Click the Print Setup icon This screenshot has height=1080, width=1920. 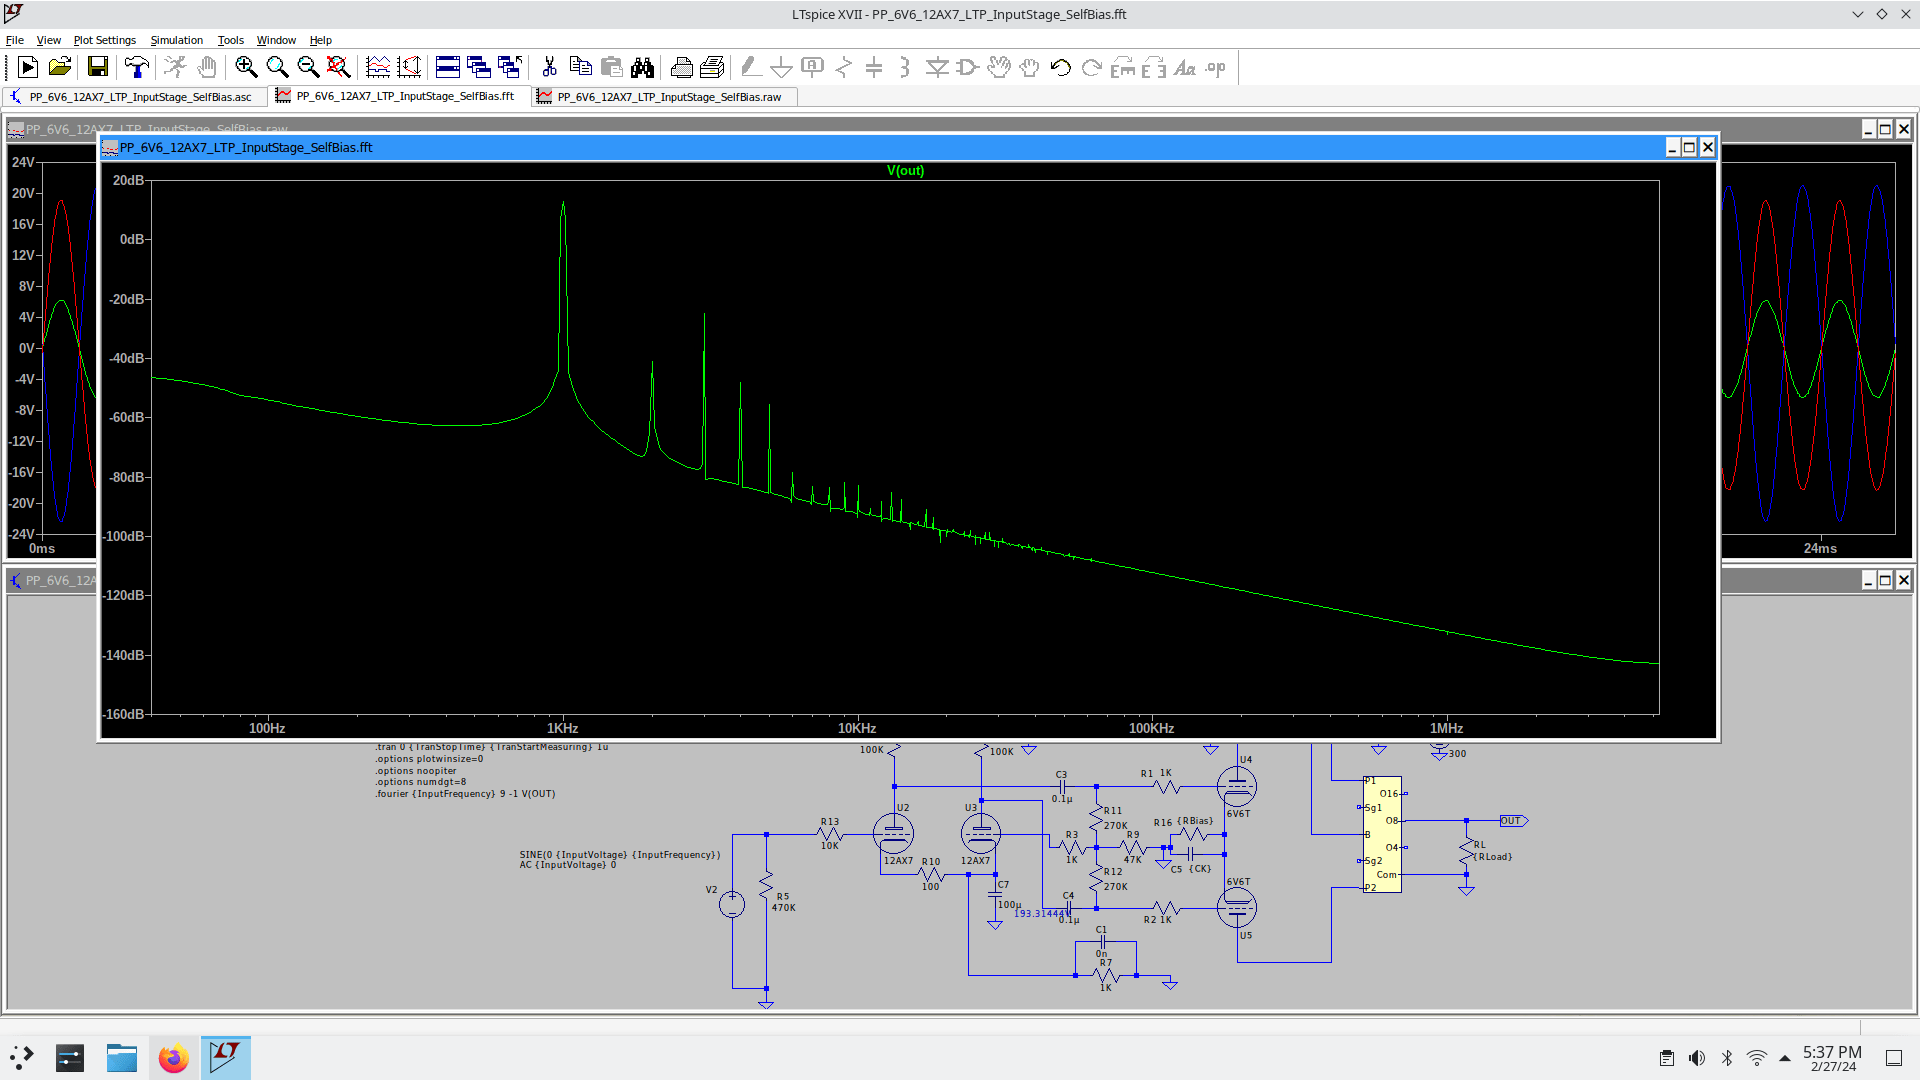tap(712, 67)
